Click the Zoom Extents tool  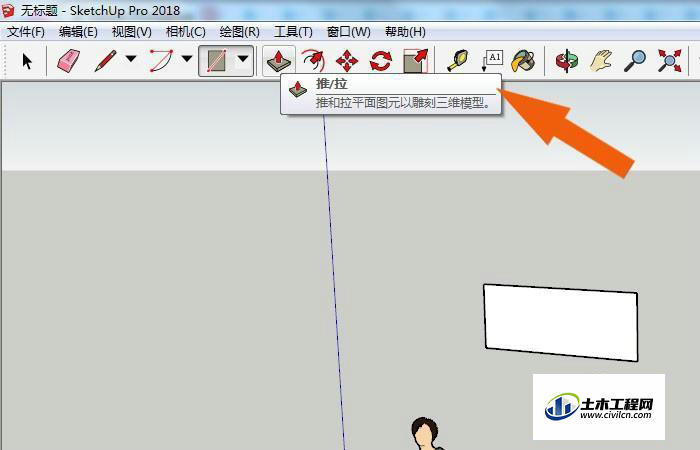point(669,61)
